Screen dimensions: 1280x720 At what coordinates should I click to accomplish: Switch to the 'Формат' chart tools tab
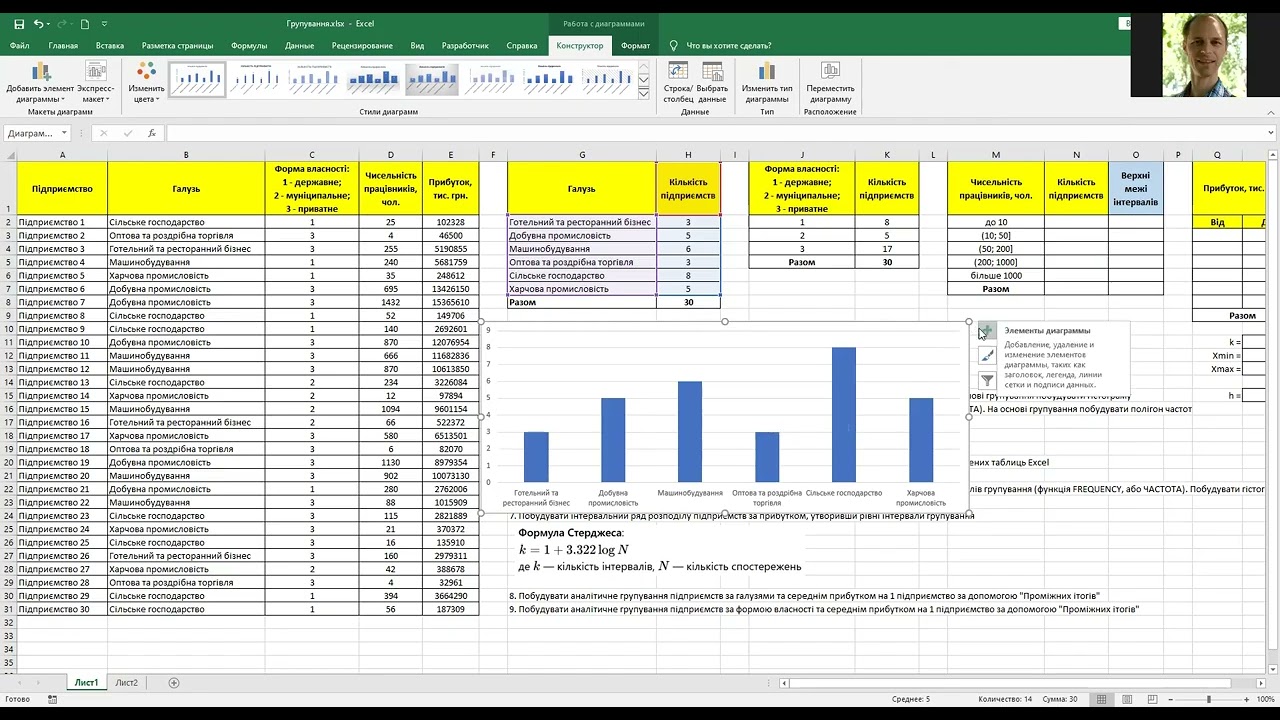coord(635,45)
